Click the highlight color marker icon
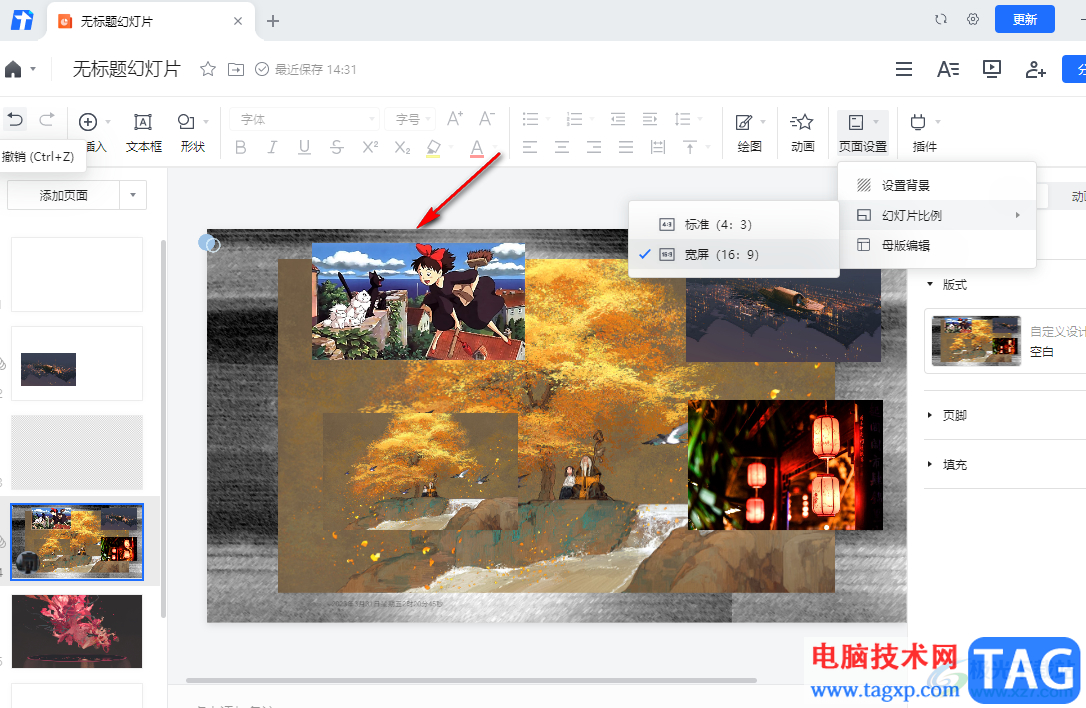The width and height of the screenshot is (1086, 708). 434,148
